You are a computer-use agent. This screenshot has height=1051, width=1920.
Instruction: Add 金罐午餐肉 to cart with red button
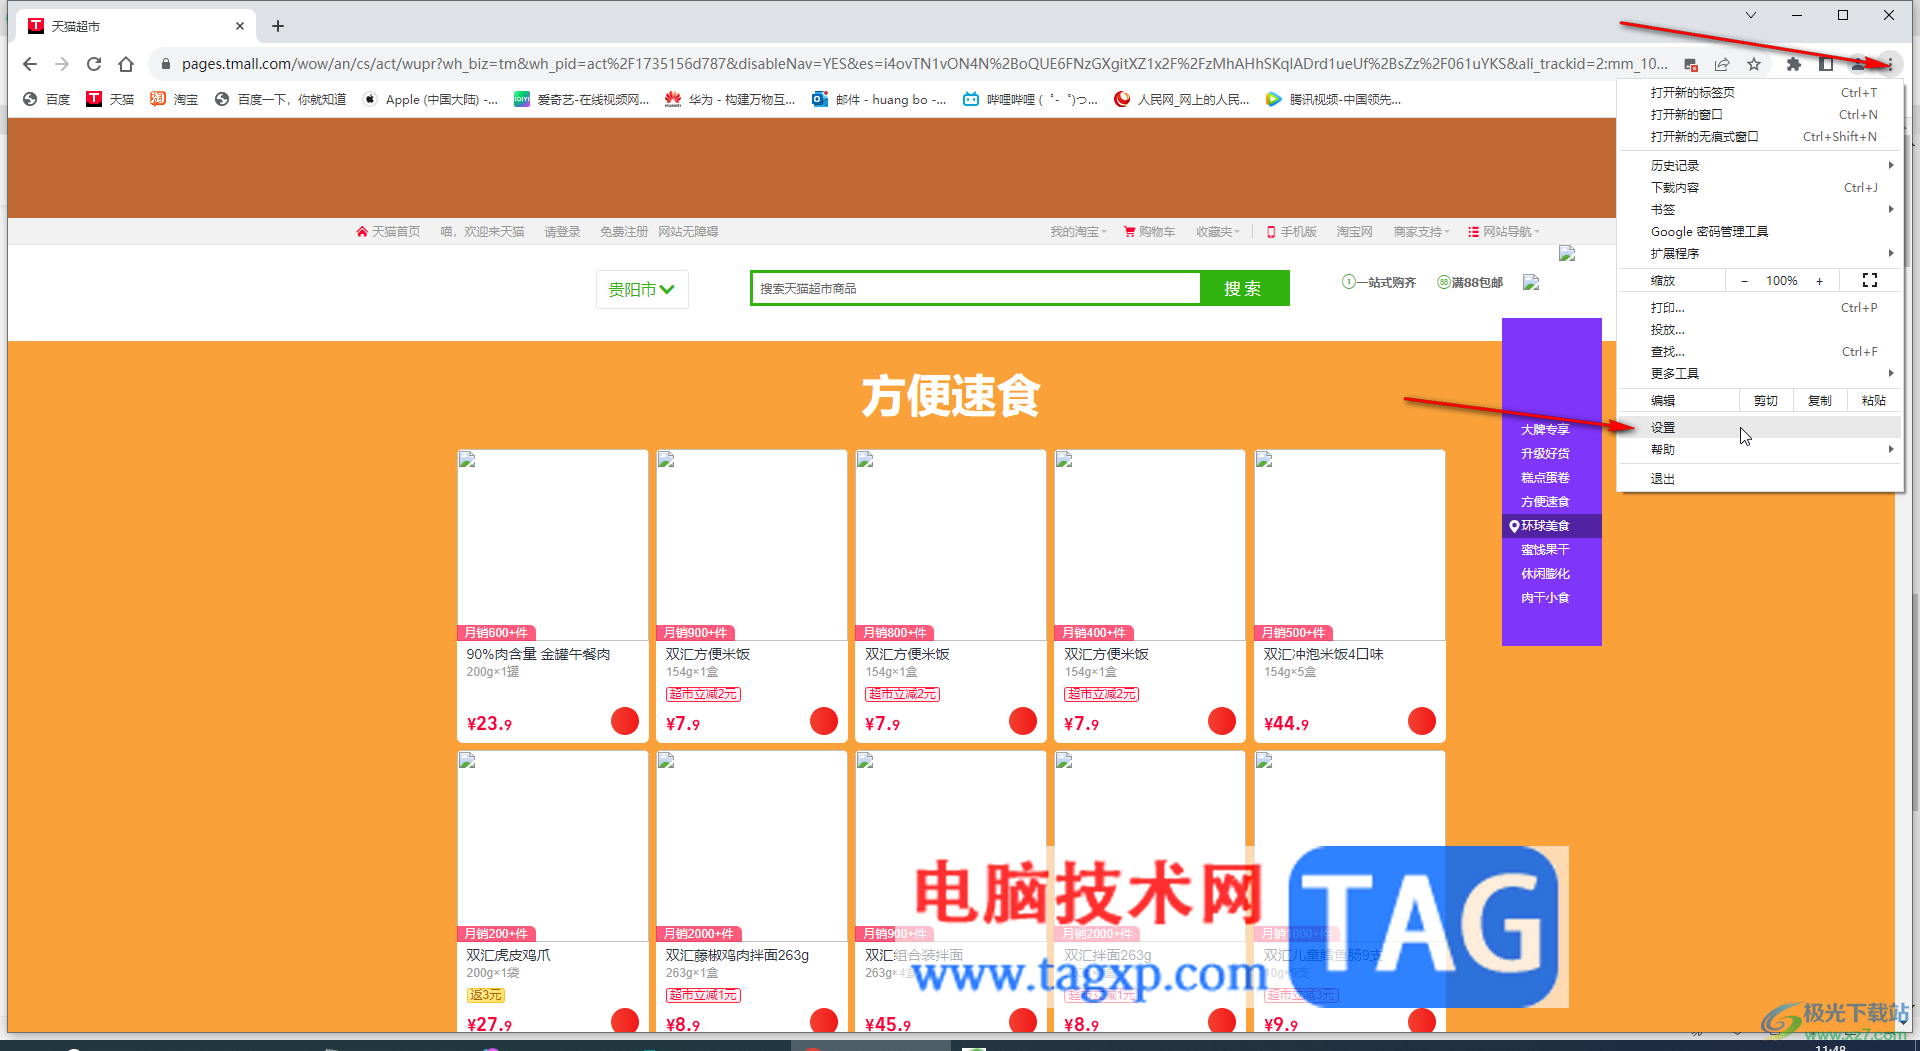tap(625, 721)
